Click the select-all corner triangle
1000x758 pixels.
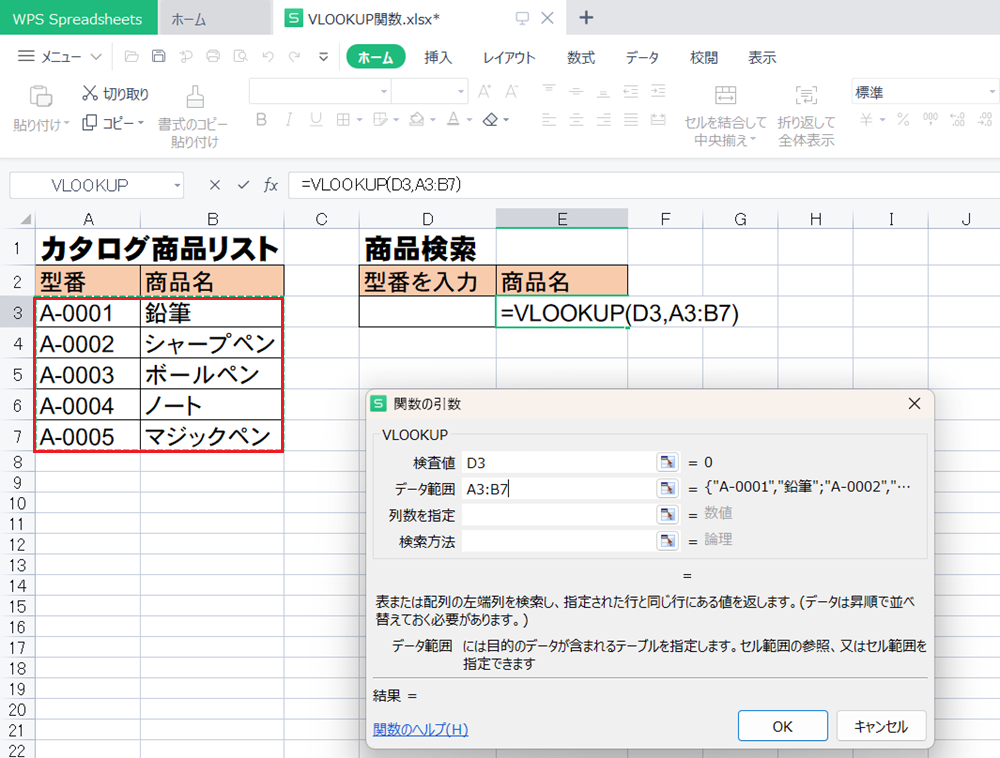pos(25,219)
